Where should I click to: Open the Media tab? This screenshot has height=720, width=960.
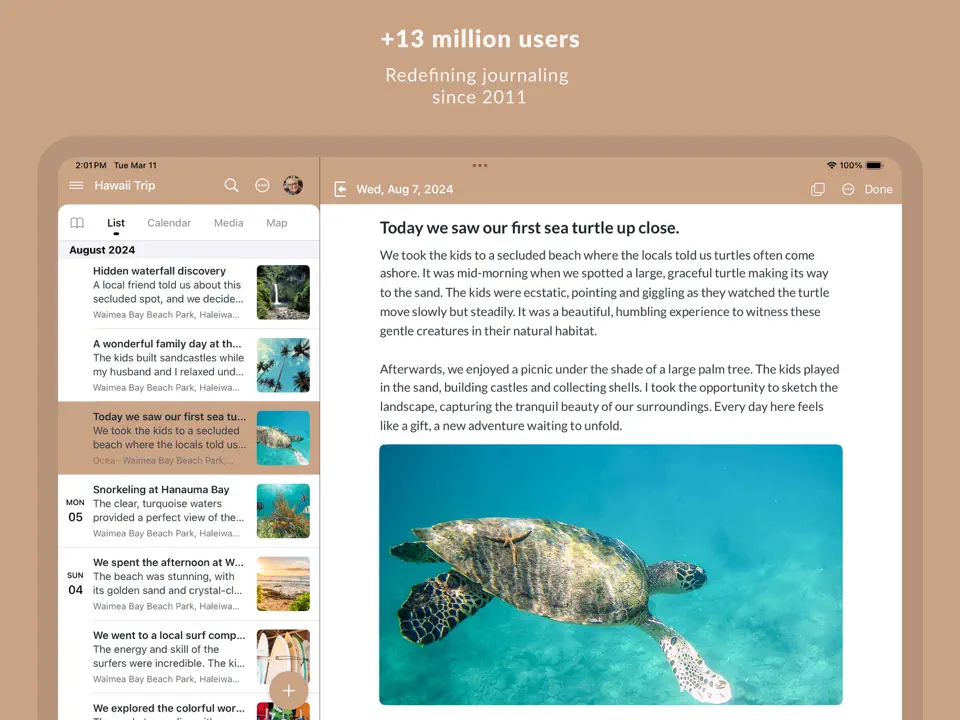(228, 223)
